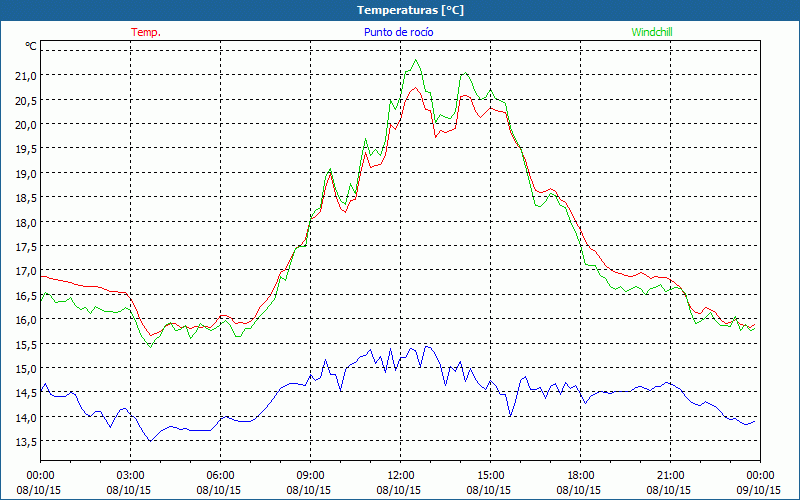Image resolution: width=800 pixels, height=500 pixels.
Task: Click the blue dew point dip near 15:40
Action: (510, 416)
